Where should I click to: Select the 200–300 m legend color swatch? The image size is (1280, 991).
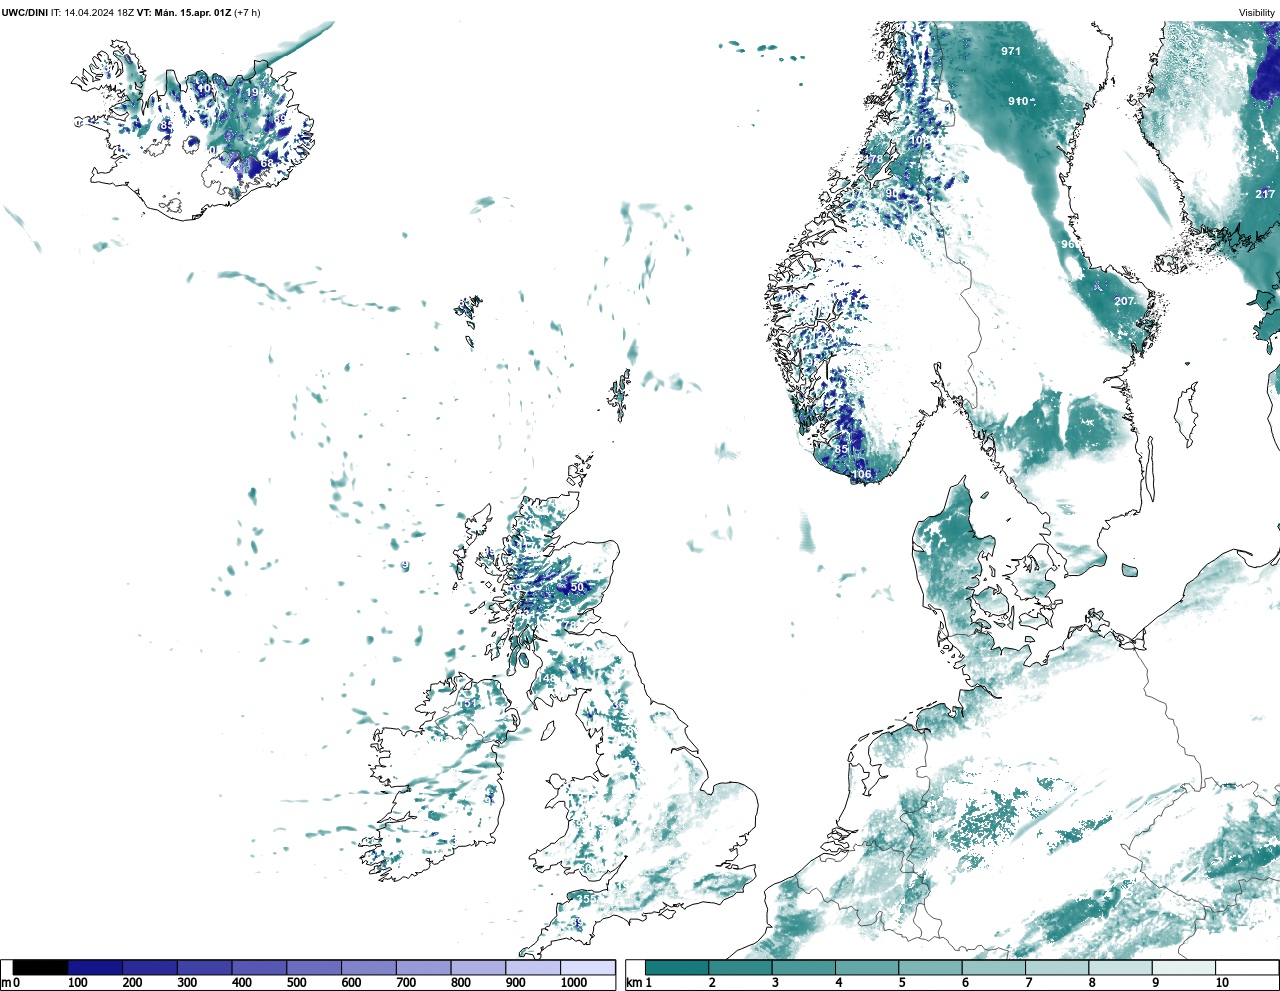click(x=150, y=967)
